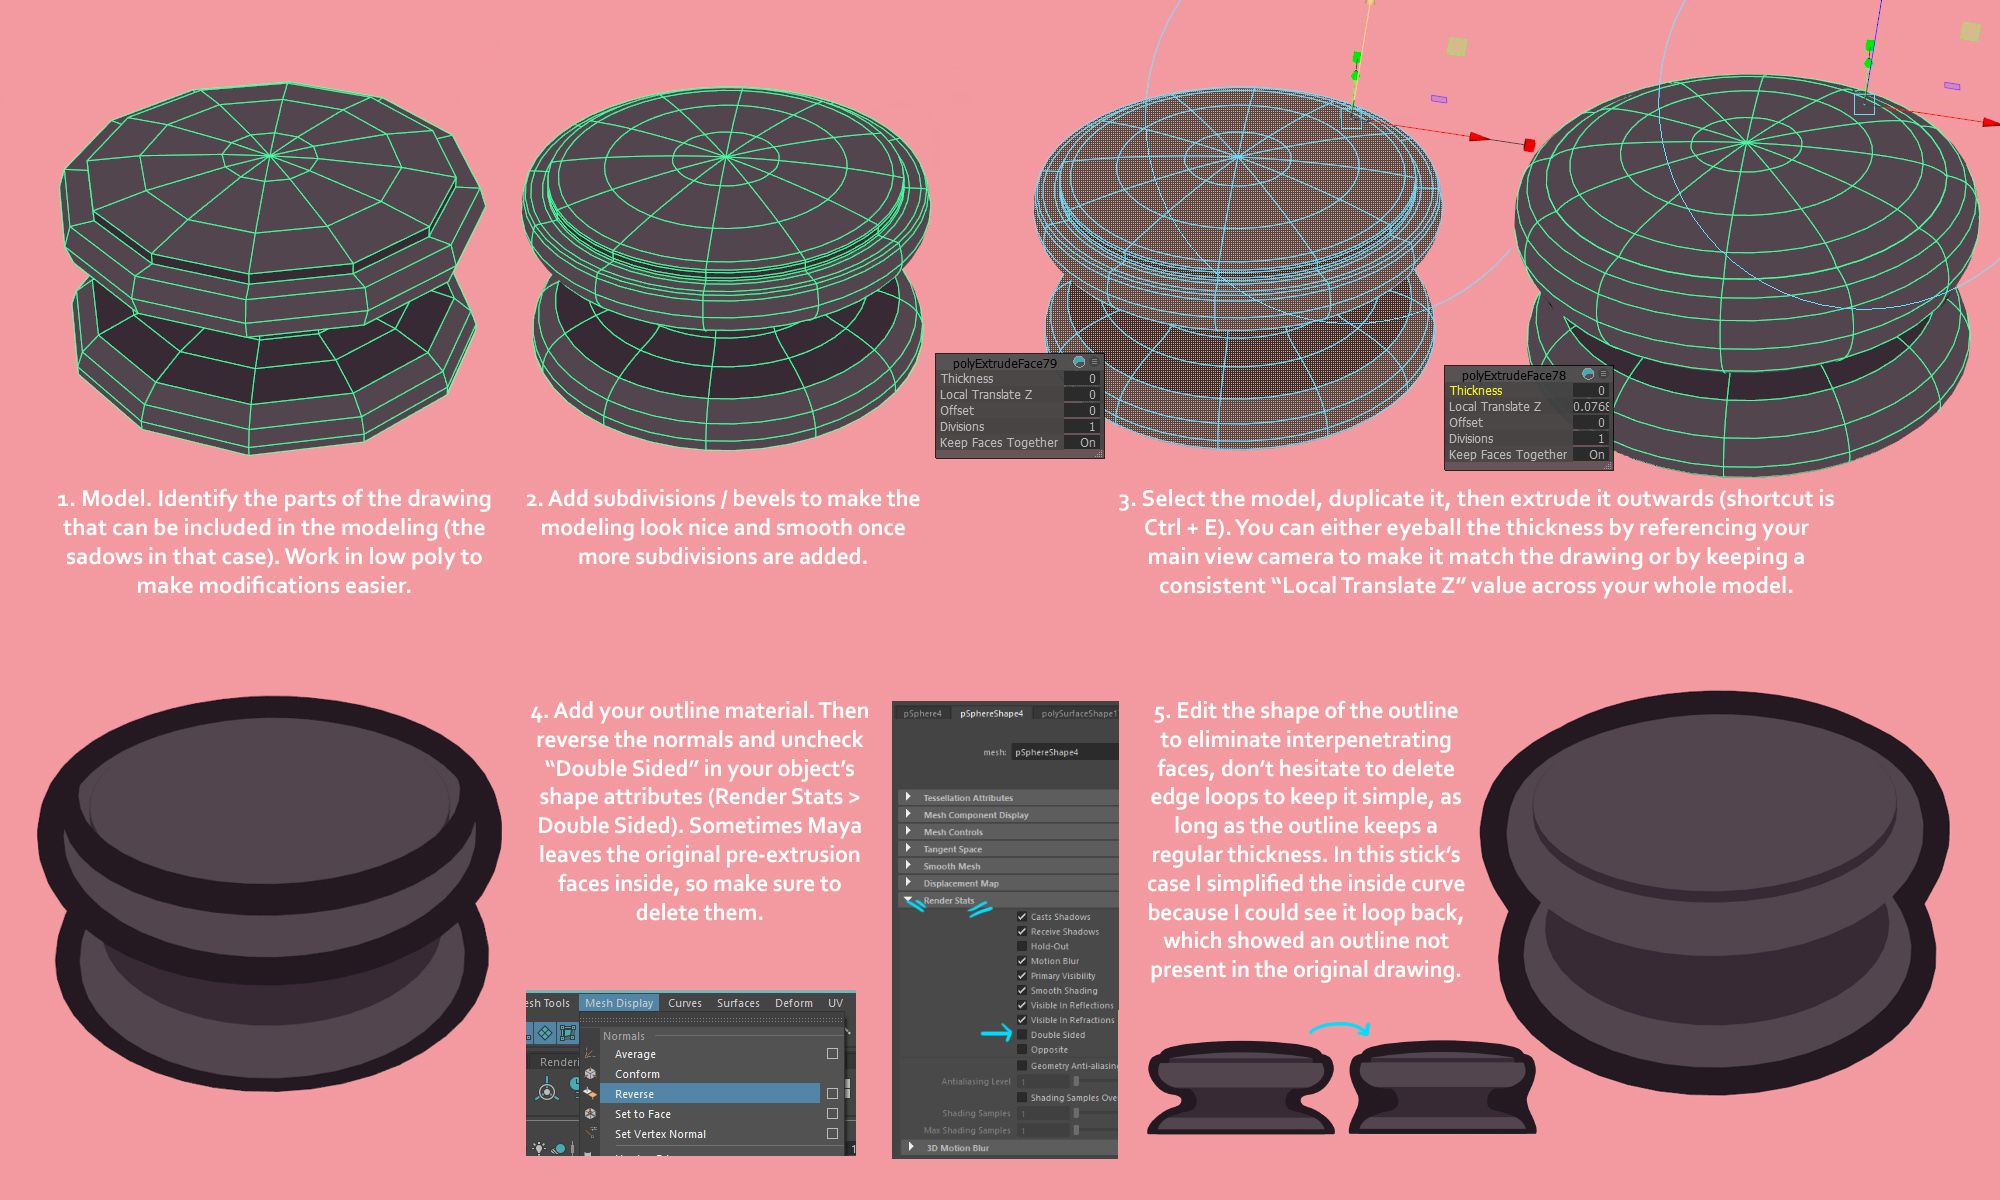Enable the Double Sided checkbox
Viewport: 2000px width, 1200px height.
tap(1022, 1035)
